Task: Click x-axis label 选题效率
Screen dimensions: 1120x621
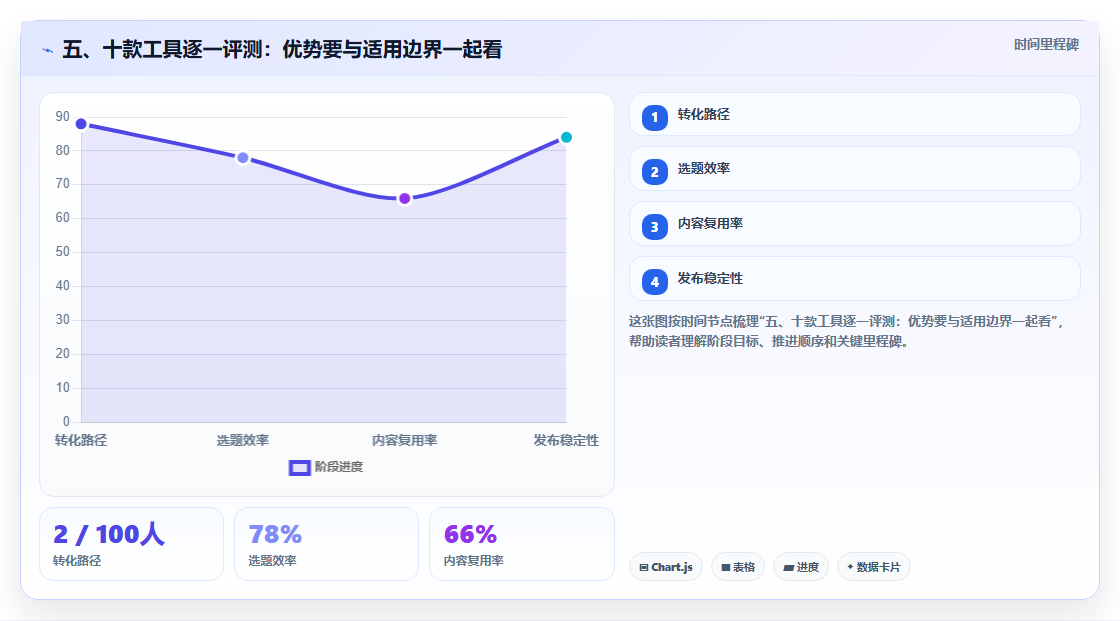Action: tap(243, 440)
